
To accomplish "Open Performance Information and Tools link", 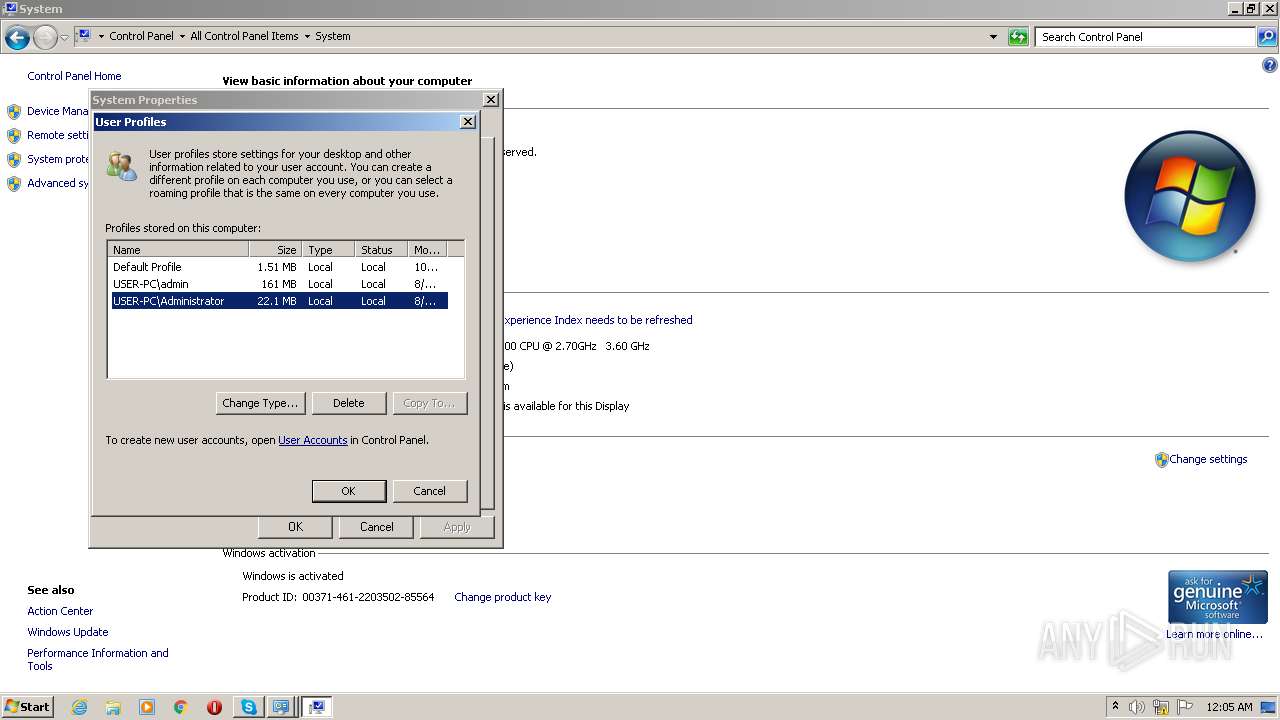I will pos(98,660).
